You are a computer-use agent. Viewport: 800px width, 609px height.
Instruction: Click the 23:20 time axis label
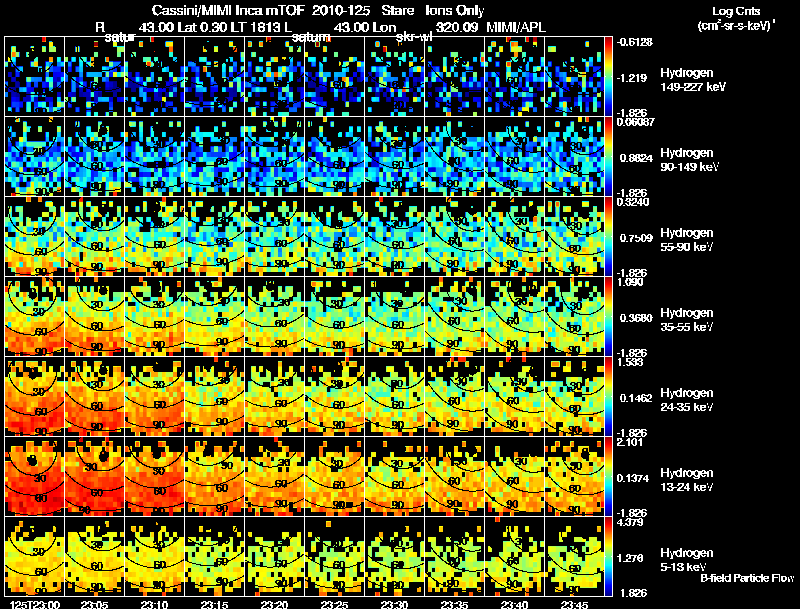275,604
